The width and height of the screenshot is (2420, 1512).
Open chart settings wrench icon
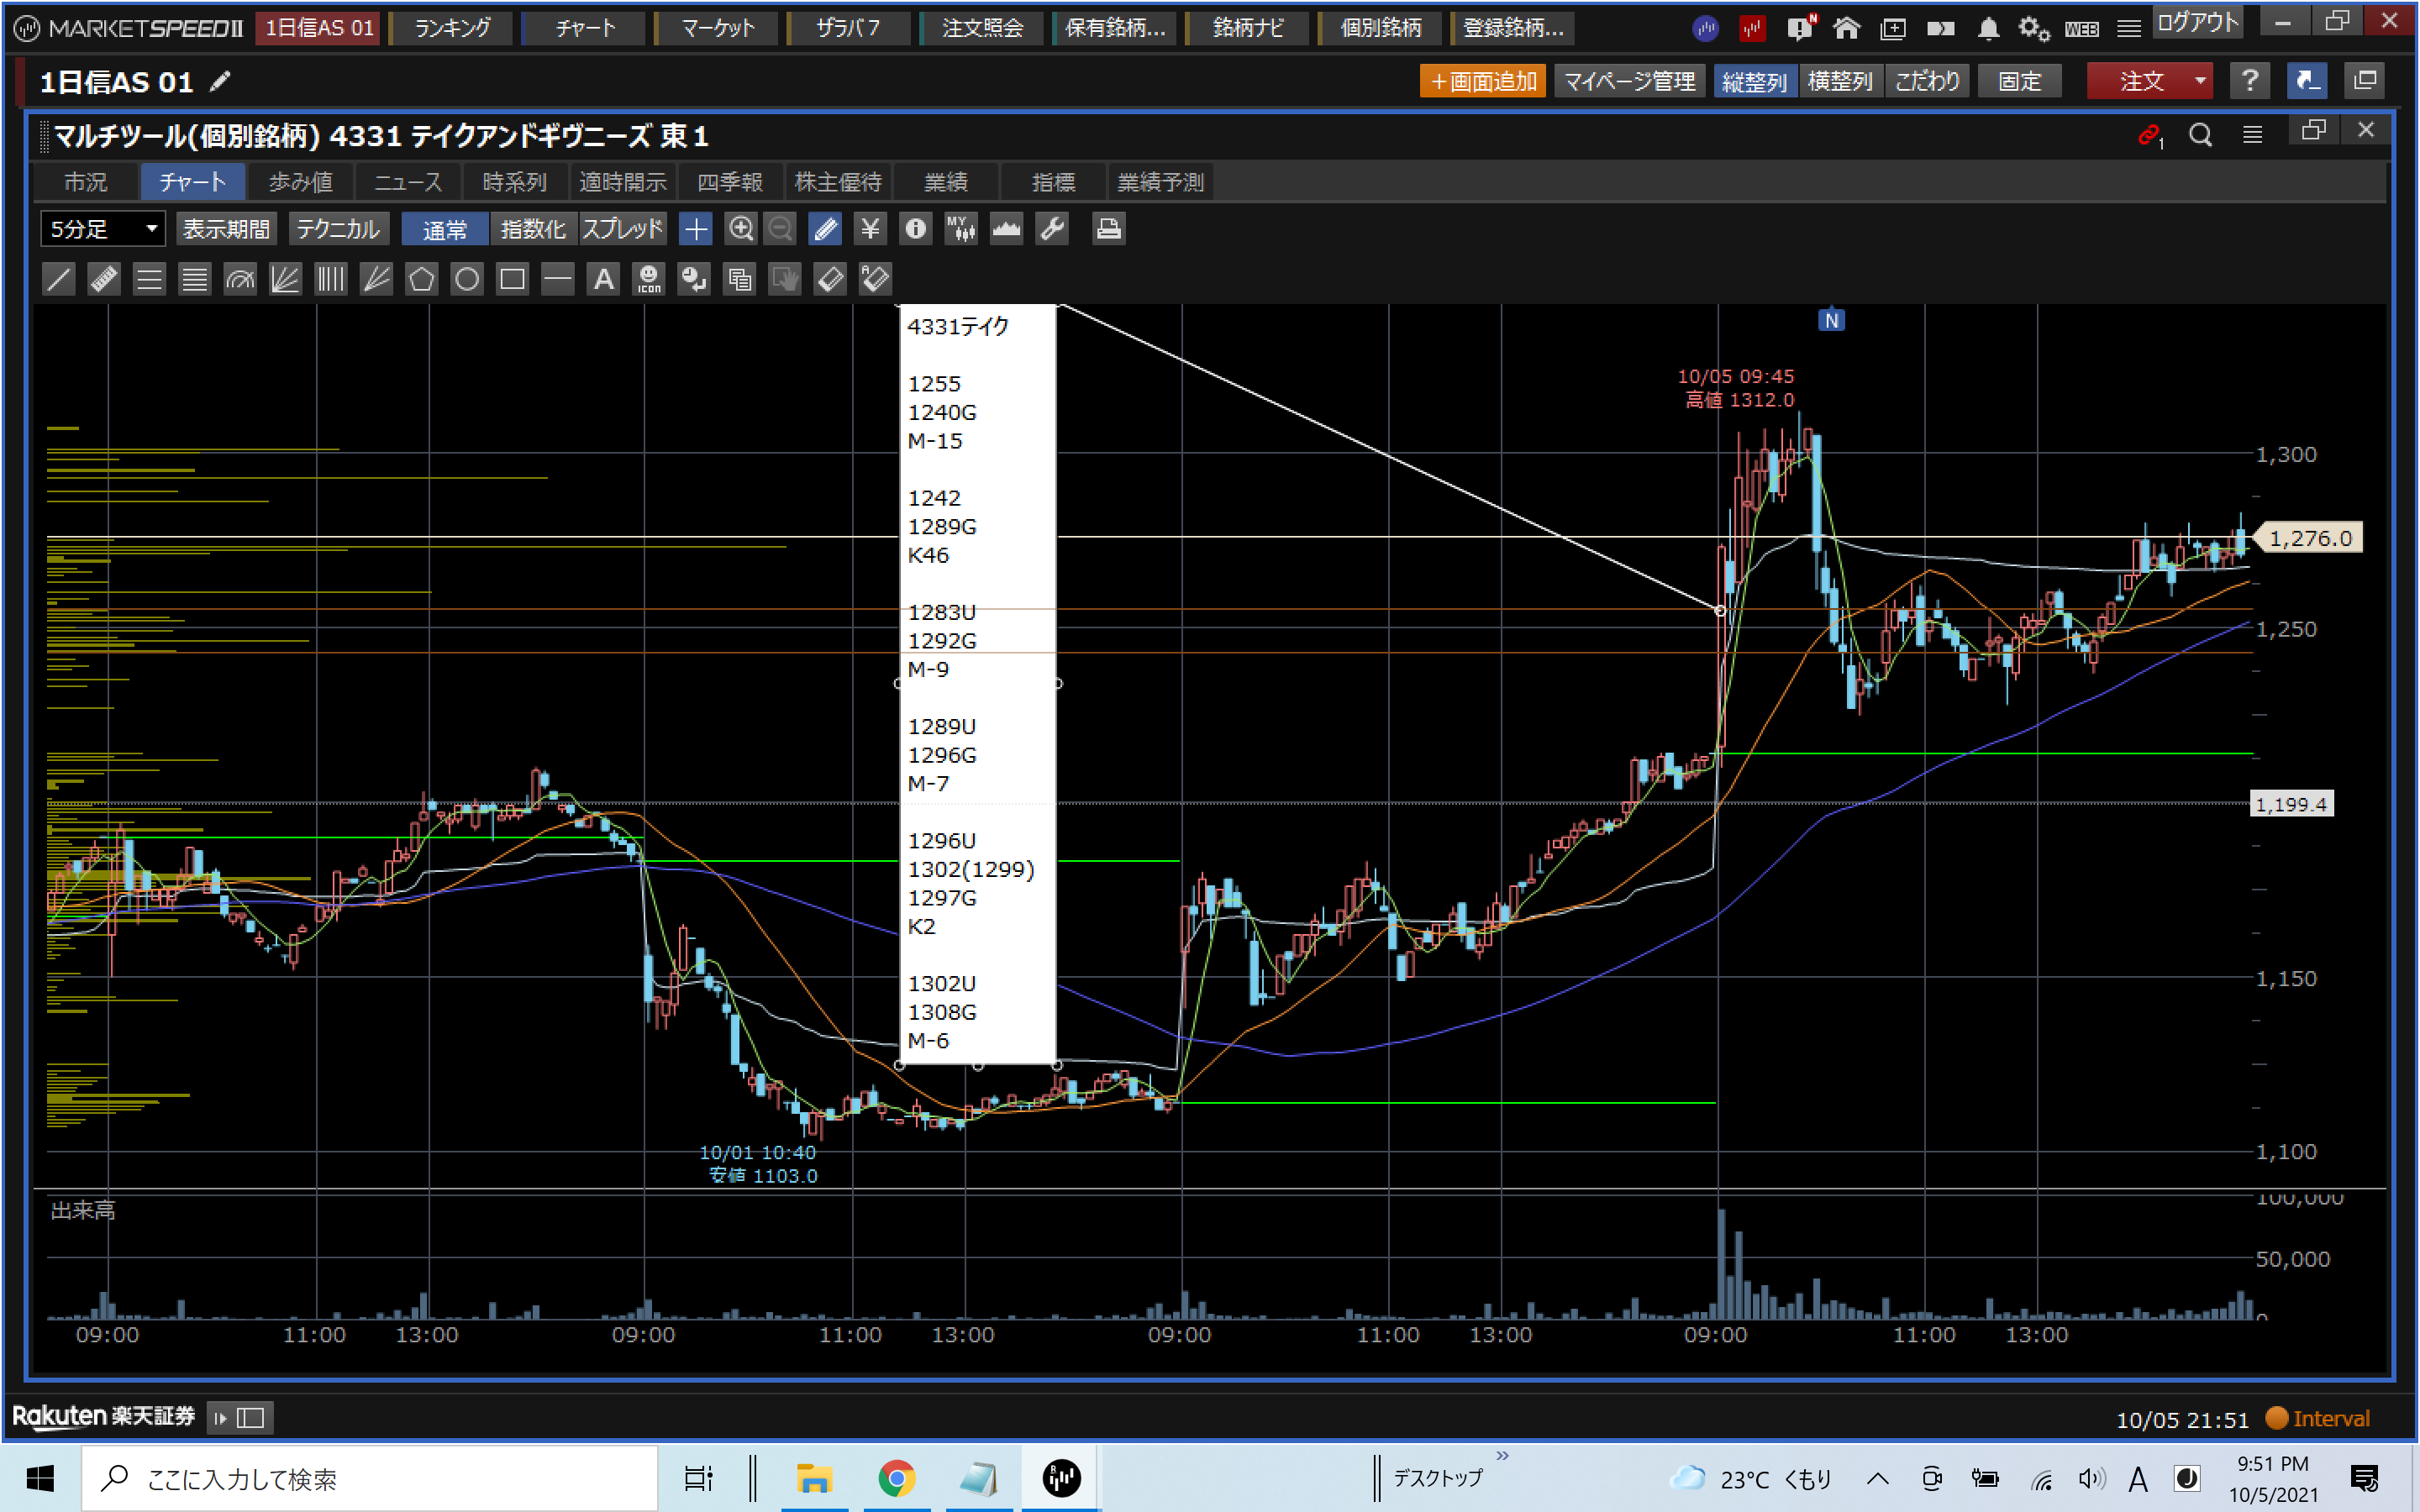1052,229
